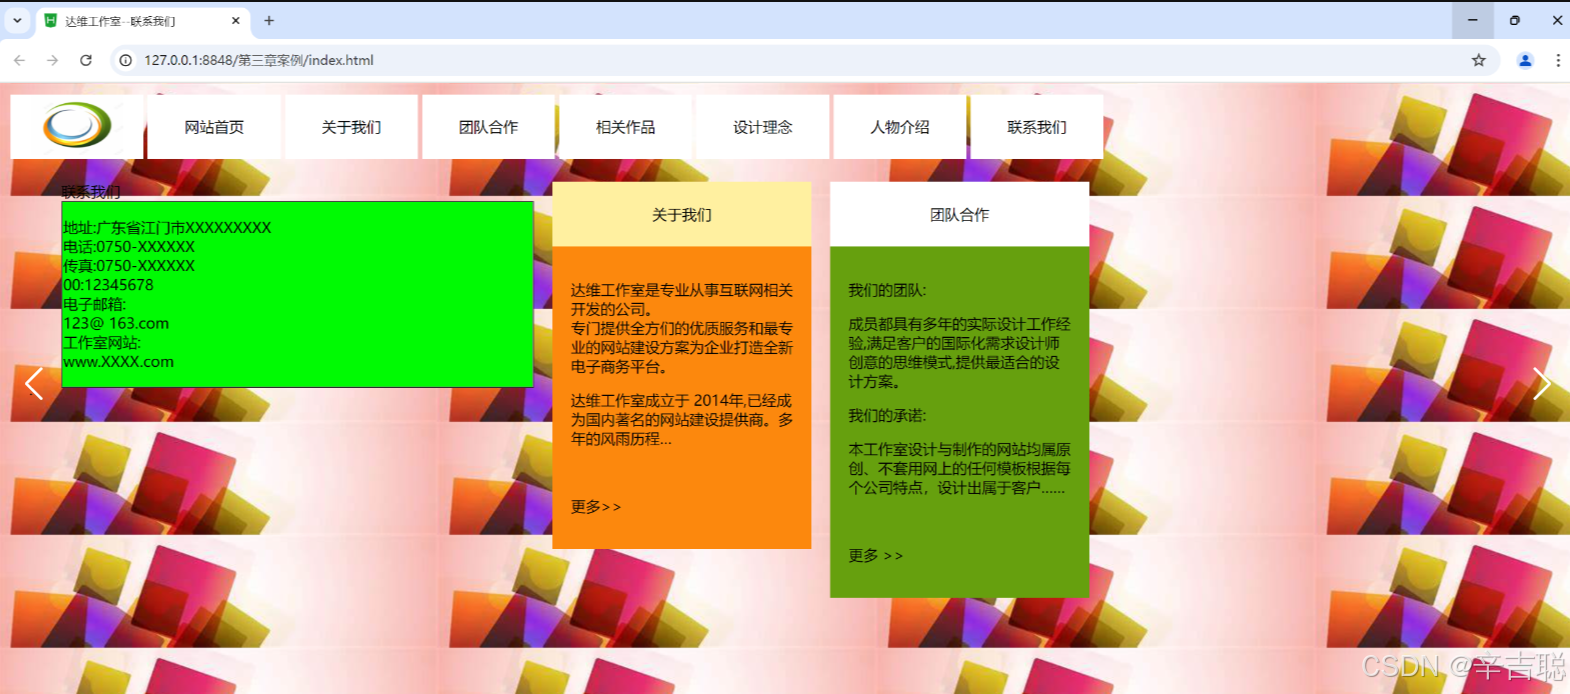Click the paragraph starting 达维工作室成立于 2014年
The image size is (1570, 694).
(x=681, y=420)
